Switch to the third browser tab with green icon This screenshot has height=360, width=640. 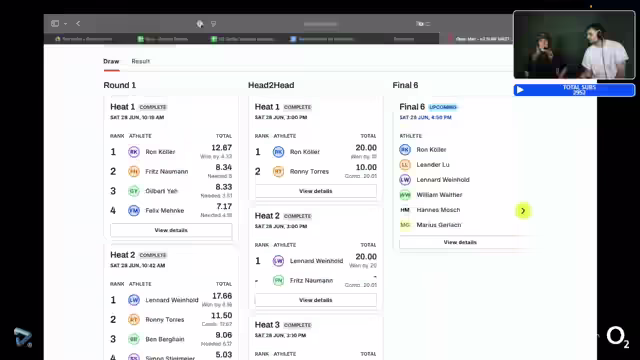click(243, 39)
